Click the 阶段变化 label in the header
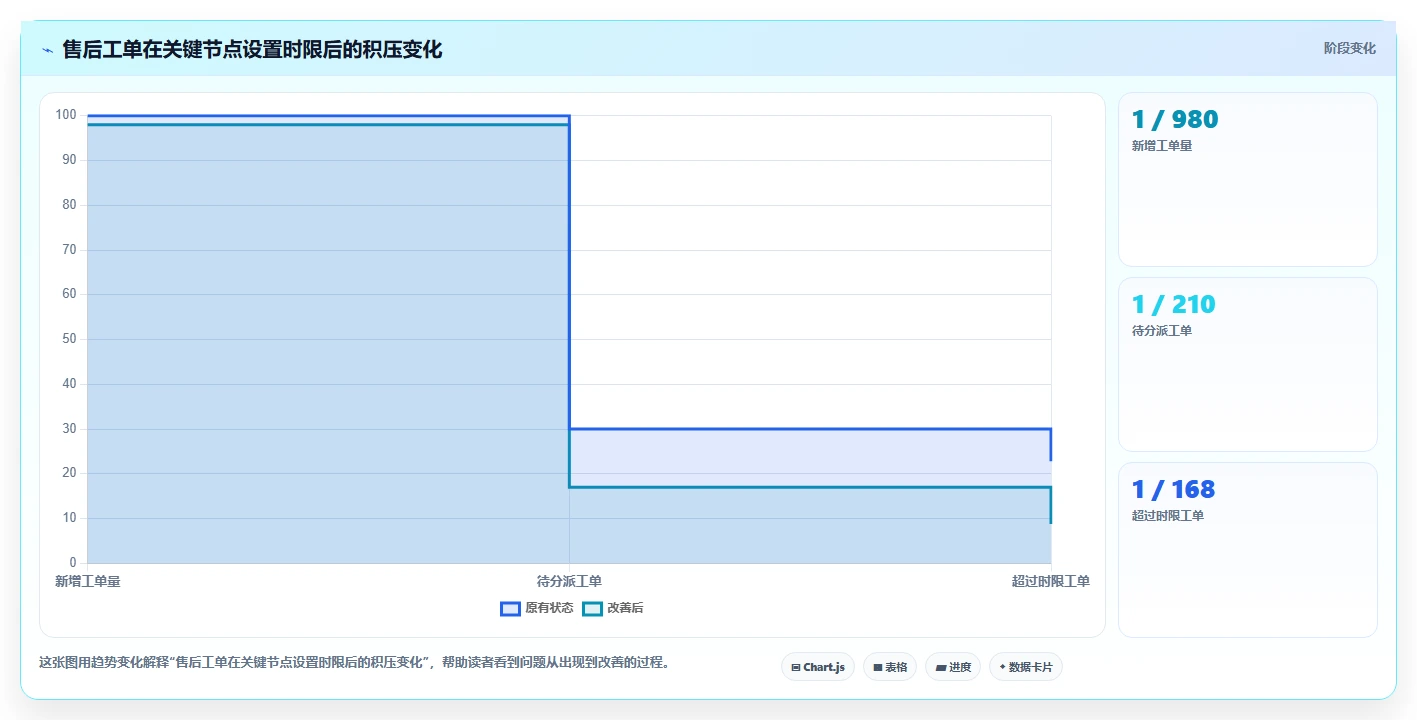1417x720 pixels. [1349, 48]
